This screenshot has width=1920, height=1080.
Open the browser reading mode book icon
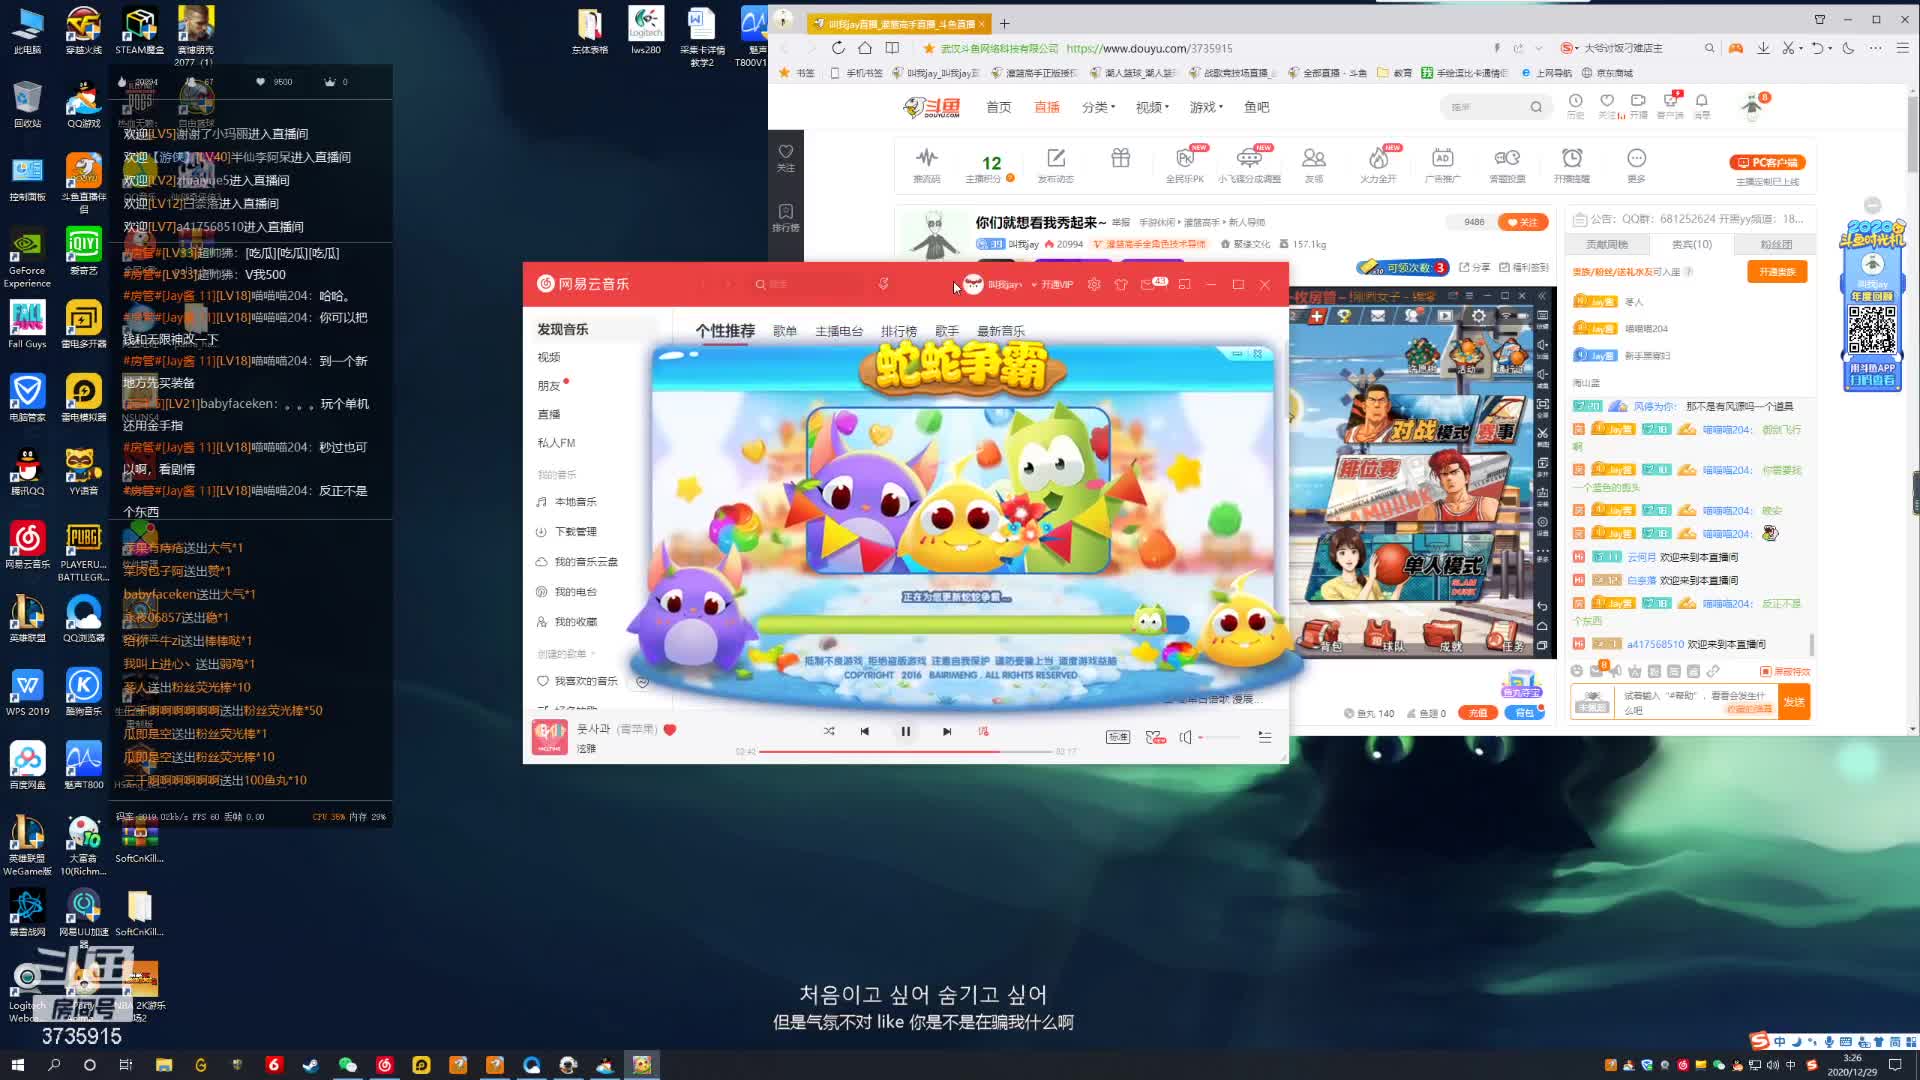[x=892, y=48]
